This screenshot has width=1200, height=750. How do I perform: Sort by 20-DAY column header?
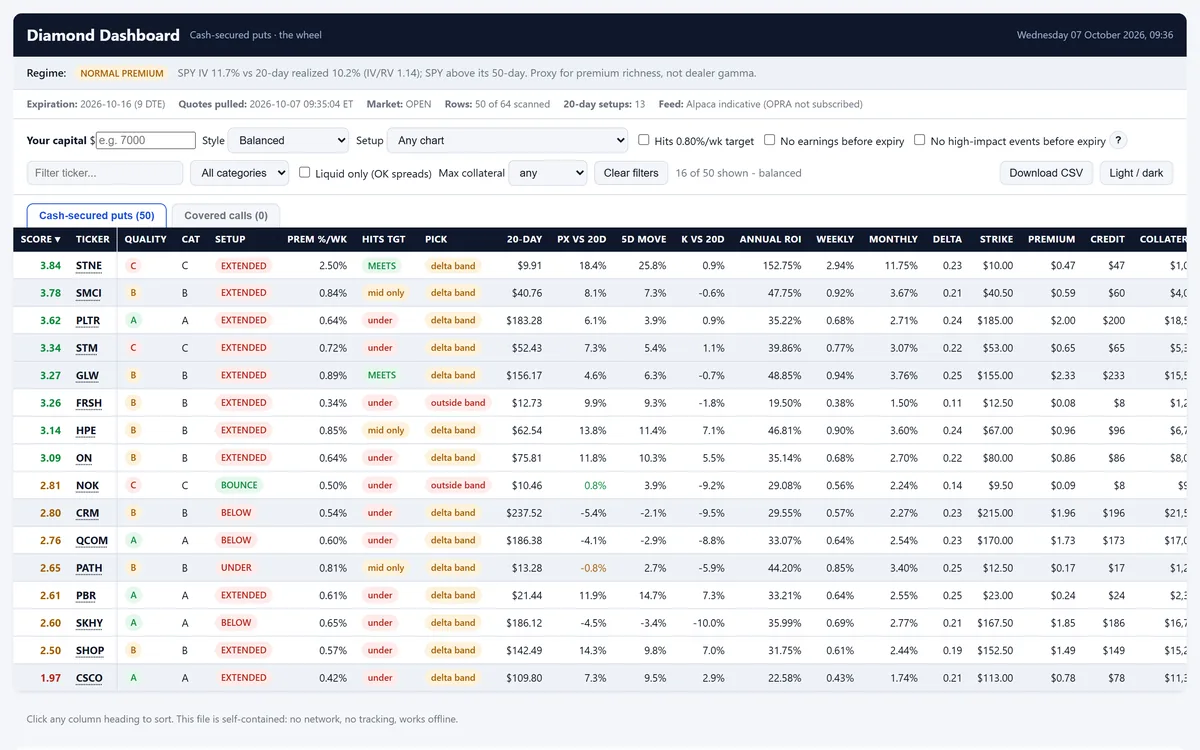pyautogui.click(x=524, y=239)
